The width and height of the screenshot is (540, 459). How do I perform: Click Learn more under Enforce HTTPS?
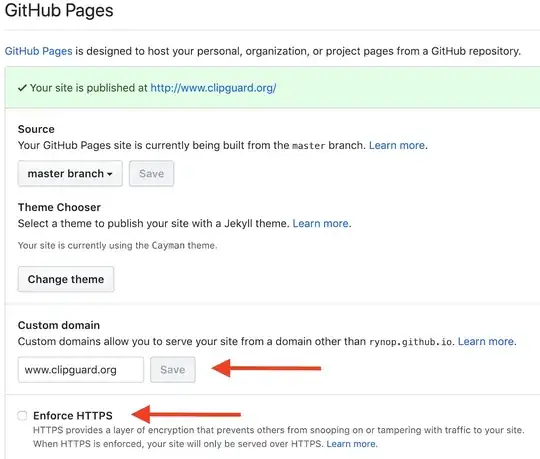pyautogui.click(x=351, y=444)
